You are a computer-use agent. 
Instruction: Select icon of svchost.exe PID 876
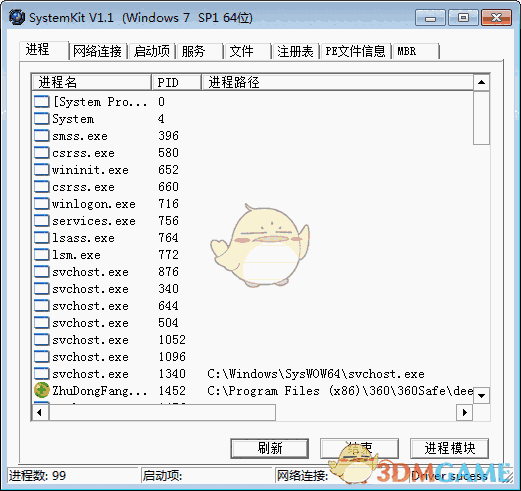click(x=42, y=272)
